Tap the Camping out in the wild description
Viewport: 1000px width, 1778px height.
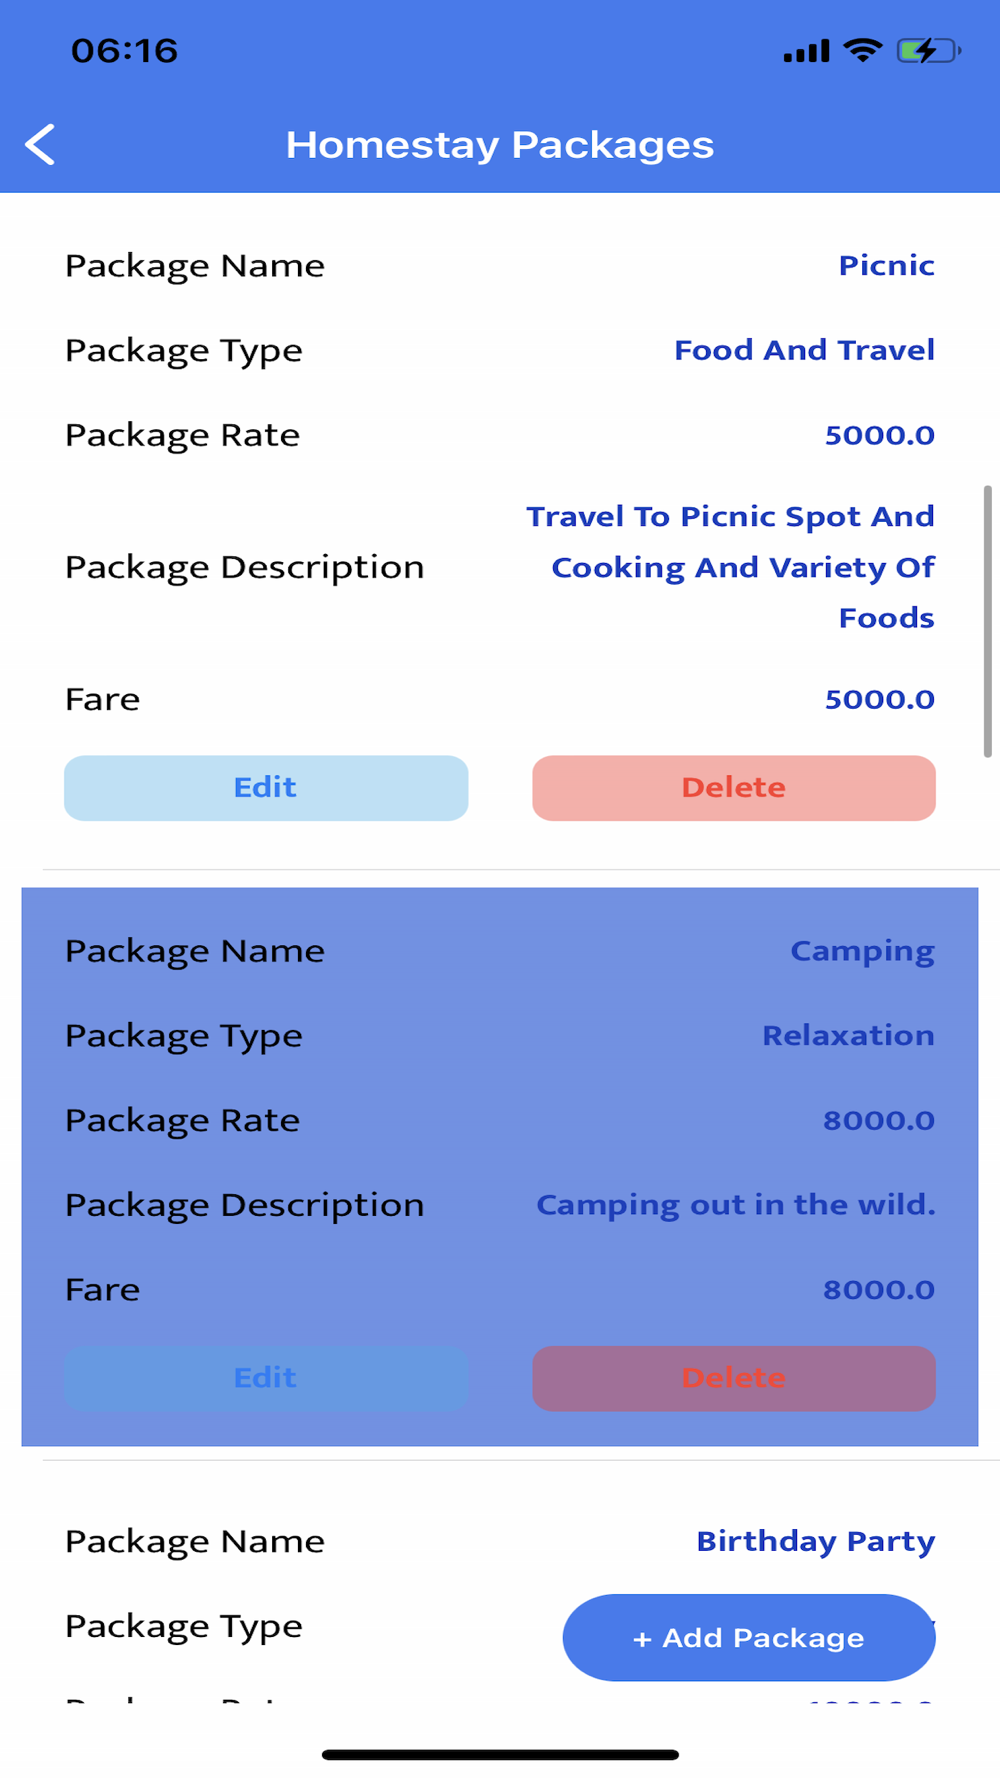pos(736,1205)
